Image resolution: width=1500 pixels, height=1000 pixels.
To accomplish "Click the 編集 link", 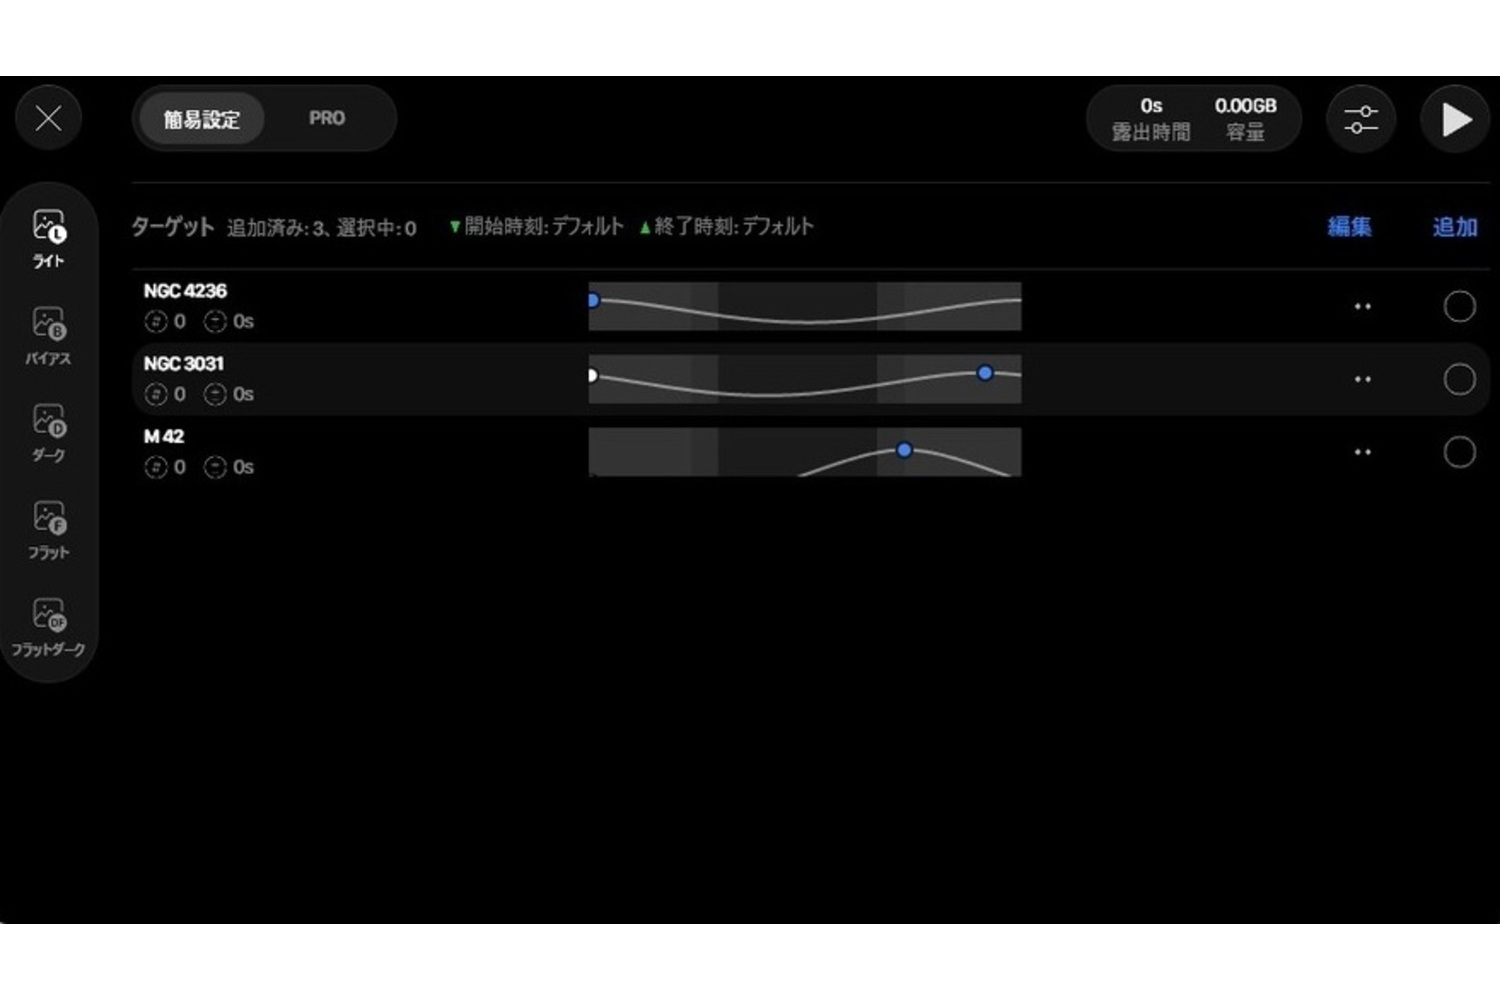I will tap(1349, 227).
